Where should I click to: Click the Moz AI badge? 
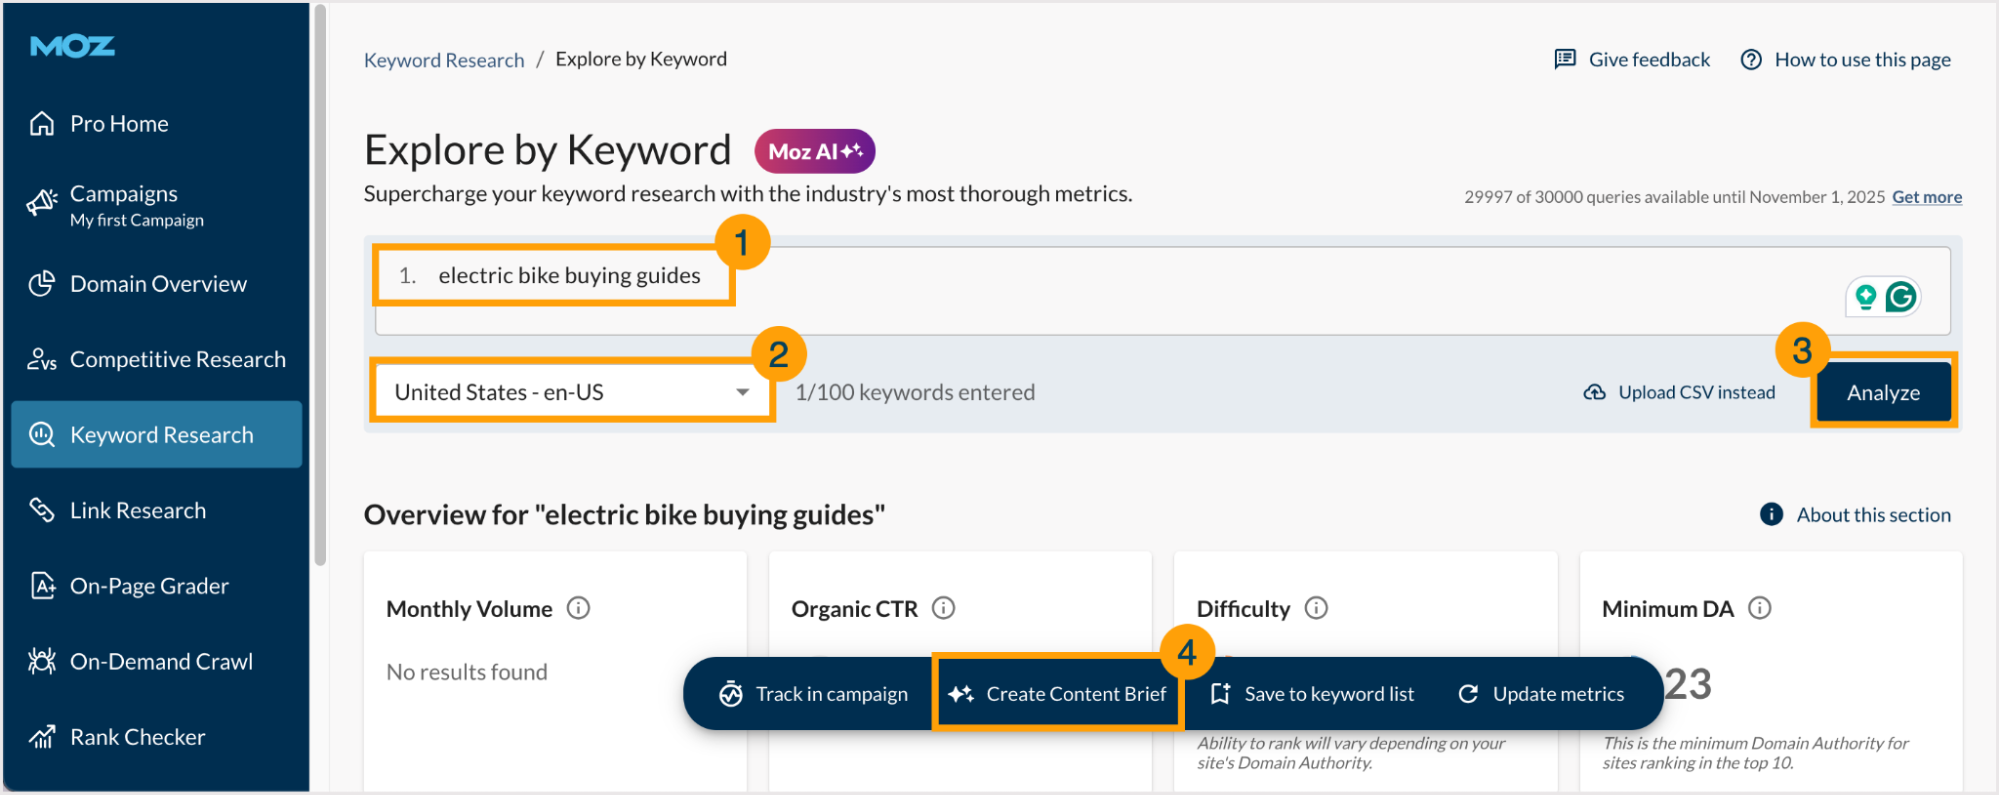click(x=814, y=152)
